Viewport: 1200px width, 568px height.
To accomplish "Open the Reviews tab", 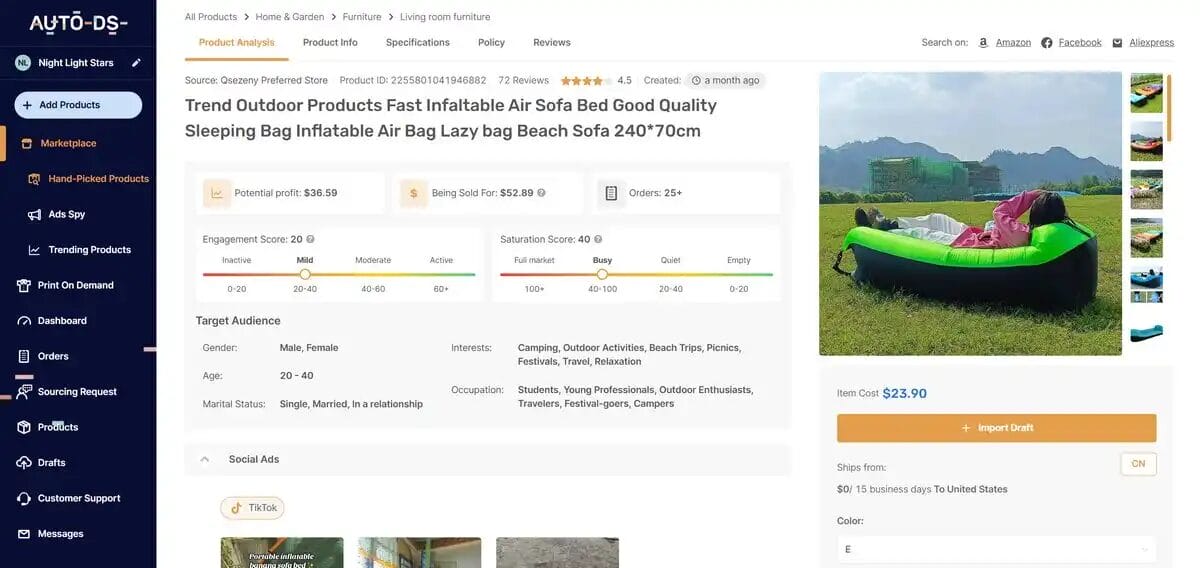I will tap(552, 43).
